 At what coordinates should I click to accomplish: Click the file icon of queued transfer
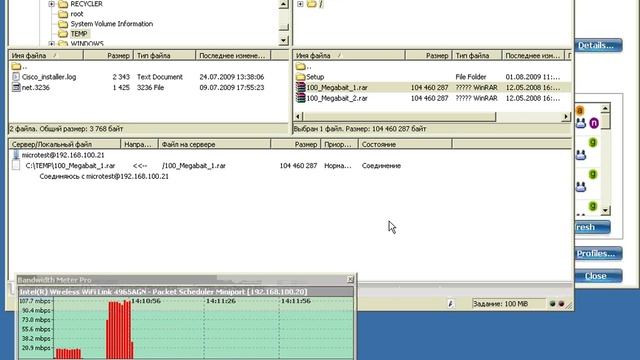[16, 165]
